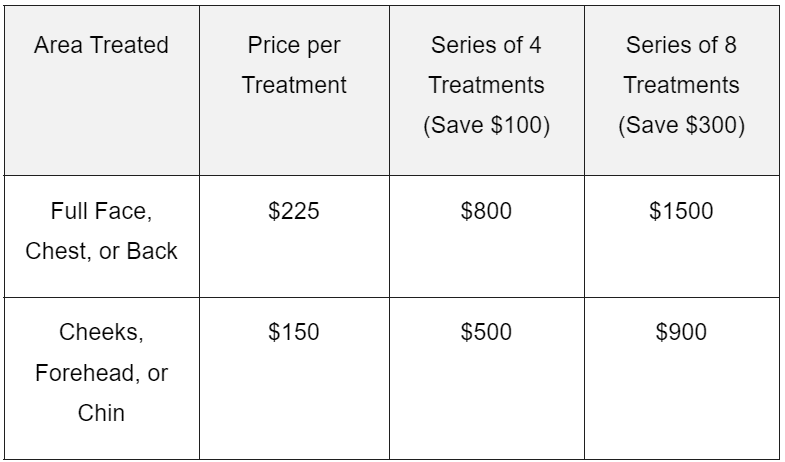Image resolution: width=785 pixels, height=462 pixels.
Task: Select the 'Series of 8' header text
Action: (x=681, y=45)
